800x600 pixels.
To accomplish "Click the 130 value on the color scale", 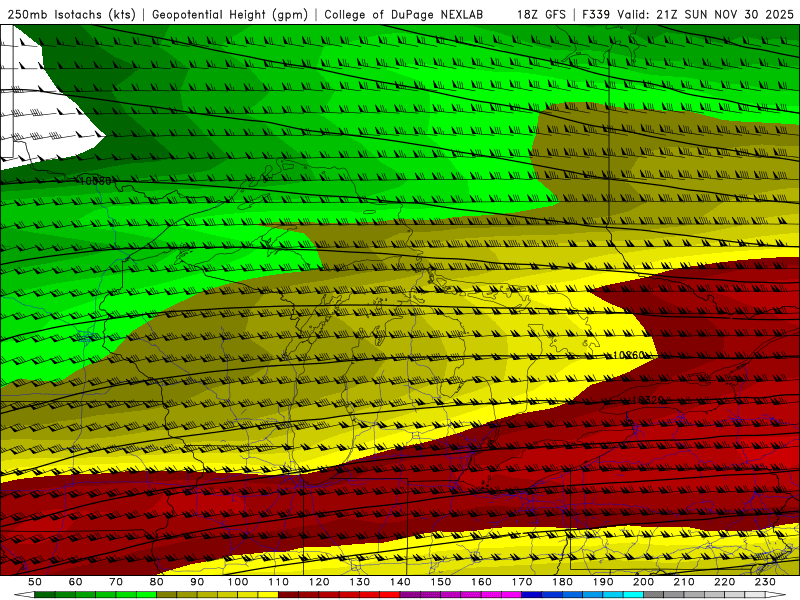I will tap(360, 582).
